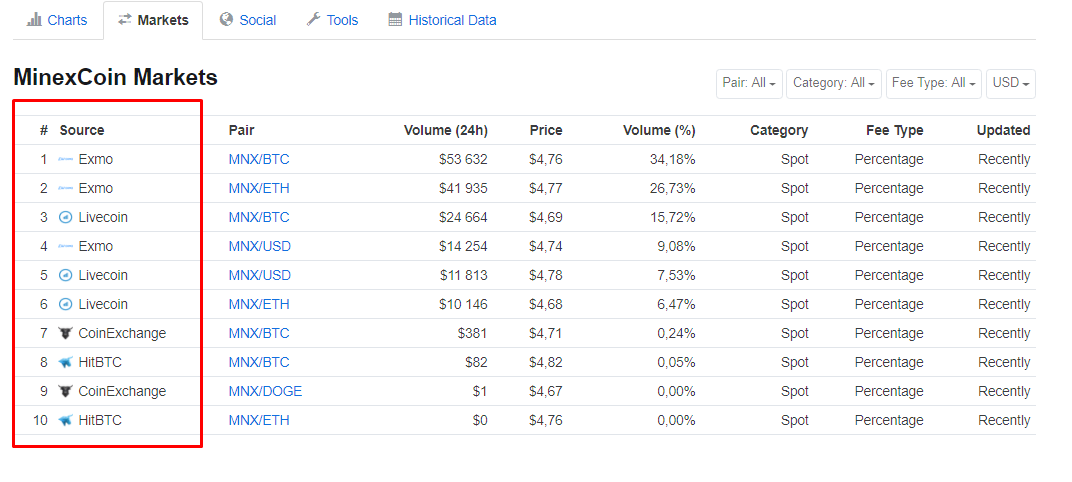
Task: Click the wrench icon on Tools tab
Action: pyautogui.click(x=313, y=20)
